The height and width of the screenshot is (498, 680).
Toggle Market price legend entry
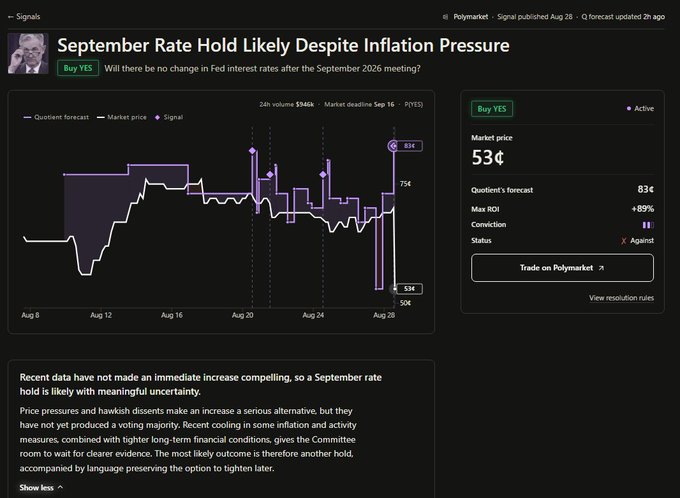121,117
